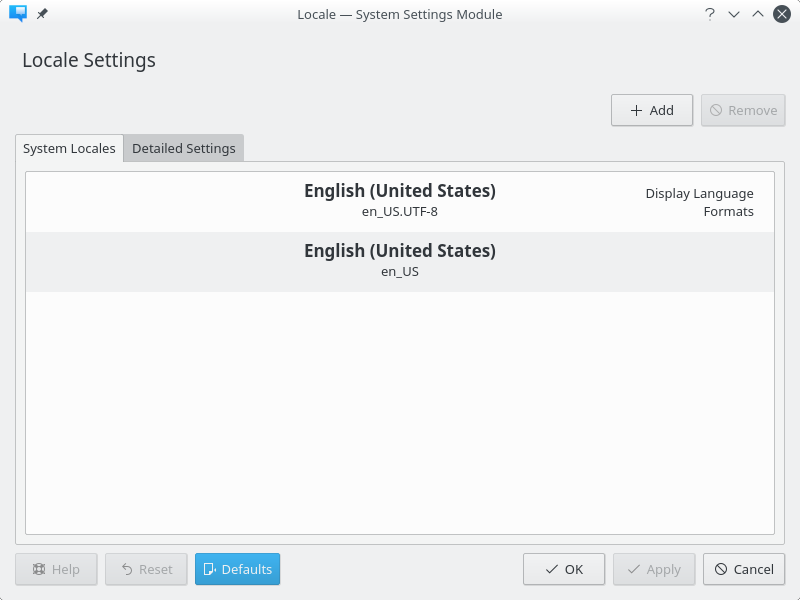
Task: Click the Display Language label
Action: point(699,193)
